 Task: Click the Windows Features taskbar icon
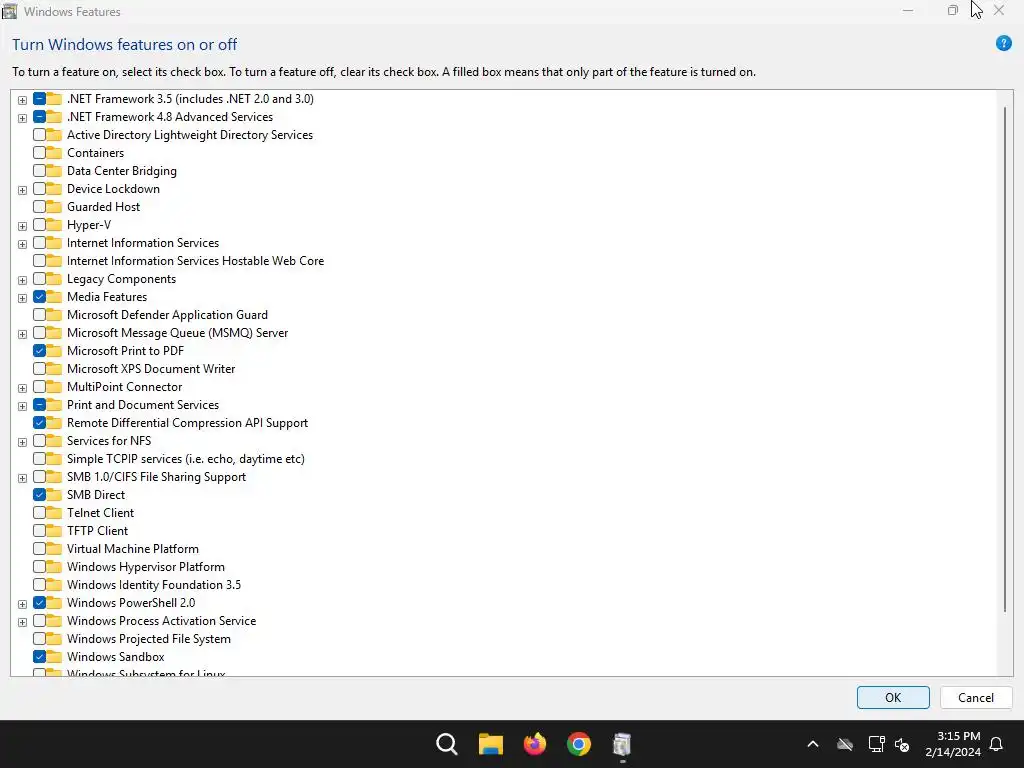[x=622, y=744]
